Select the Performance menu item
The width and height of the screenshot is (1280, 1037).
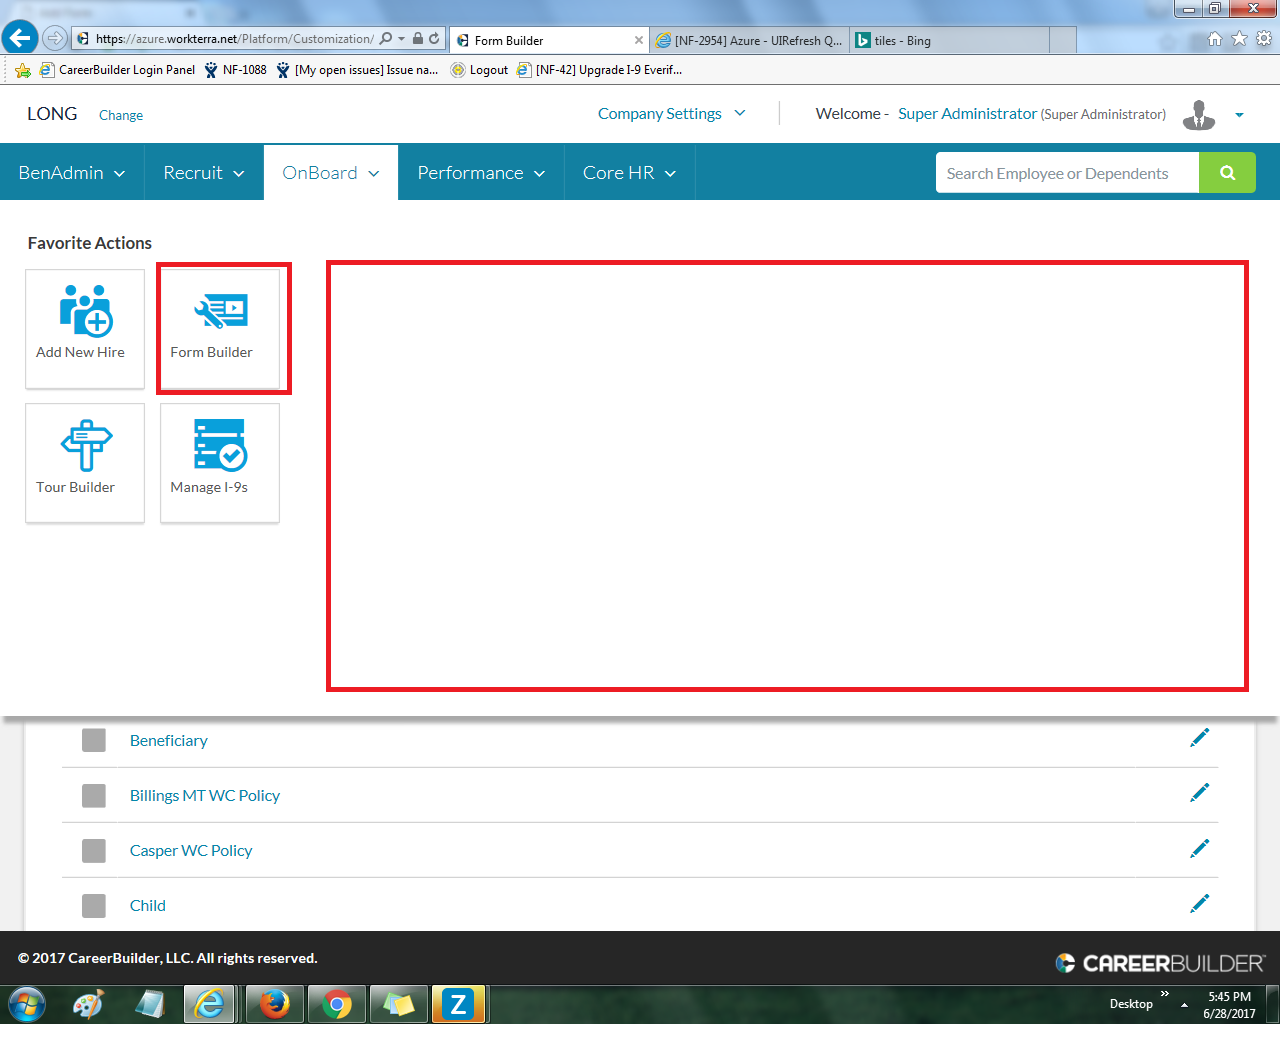pos(481,173)
